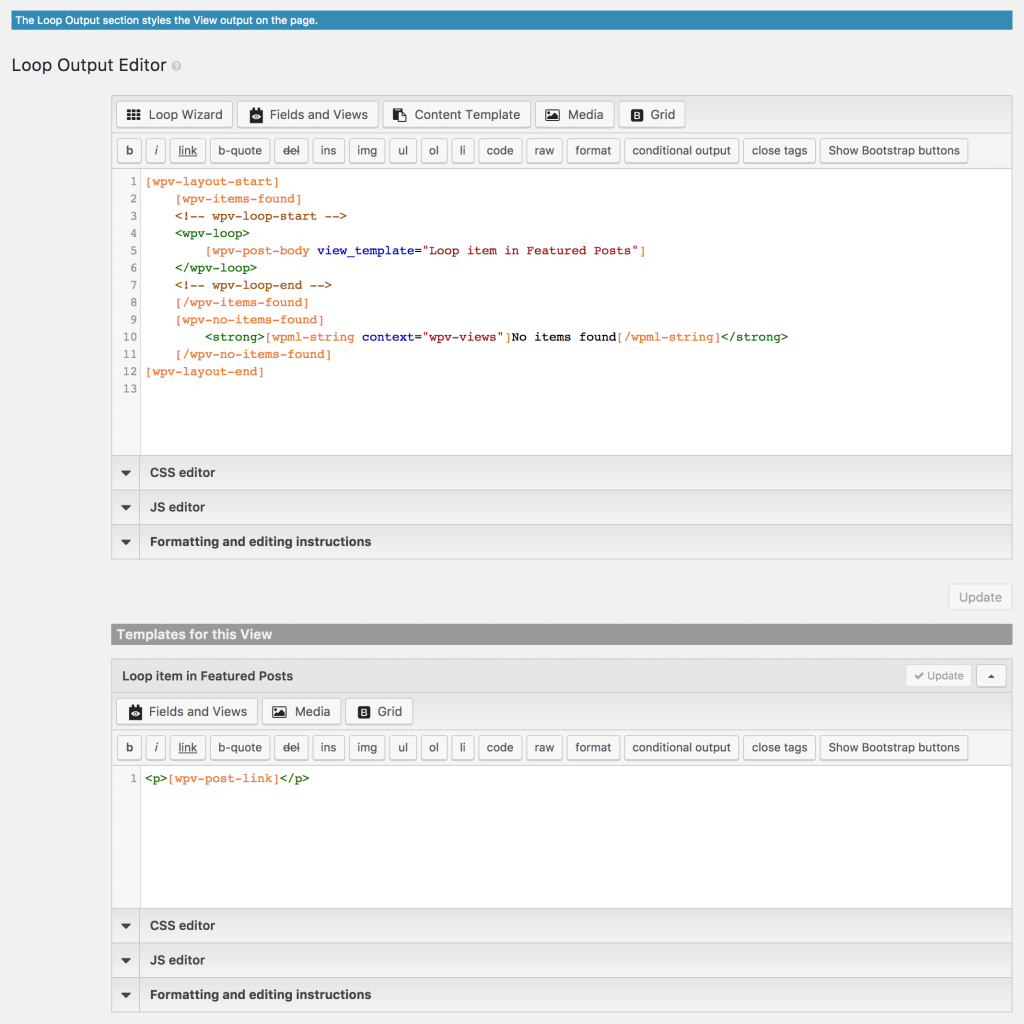Click the Templates for this View header

pos(562,635)
